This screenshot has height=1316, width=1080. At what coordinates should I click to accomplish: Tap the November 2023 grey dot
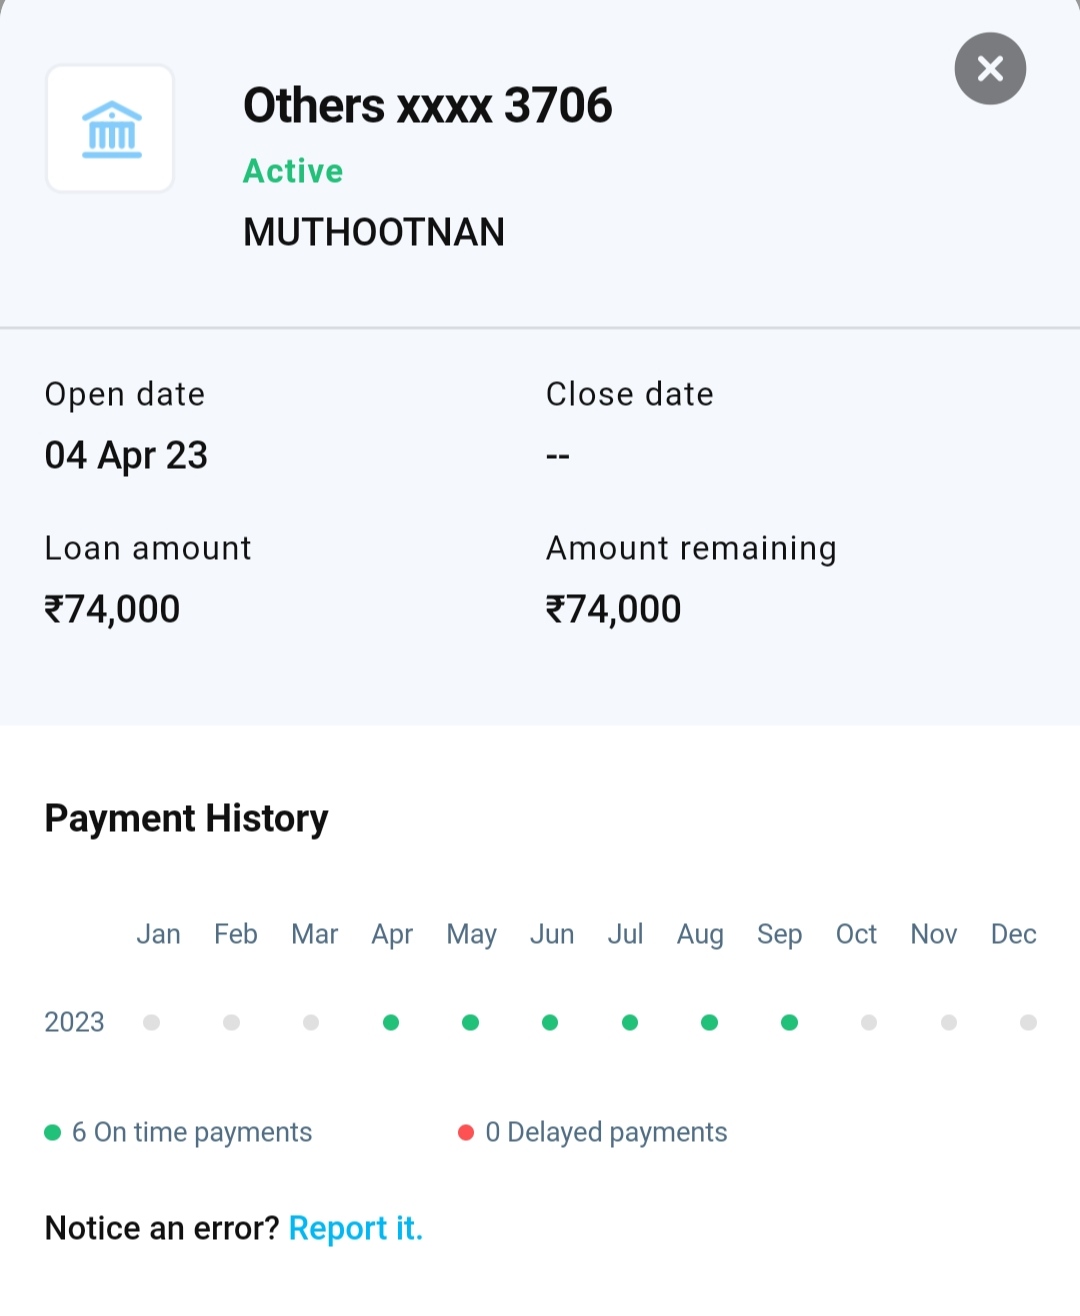pos(949,1022)
